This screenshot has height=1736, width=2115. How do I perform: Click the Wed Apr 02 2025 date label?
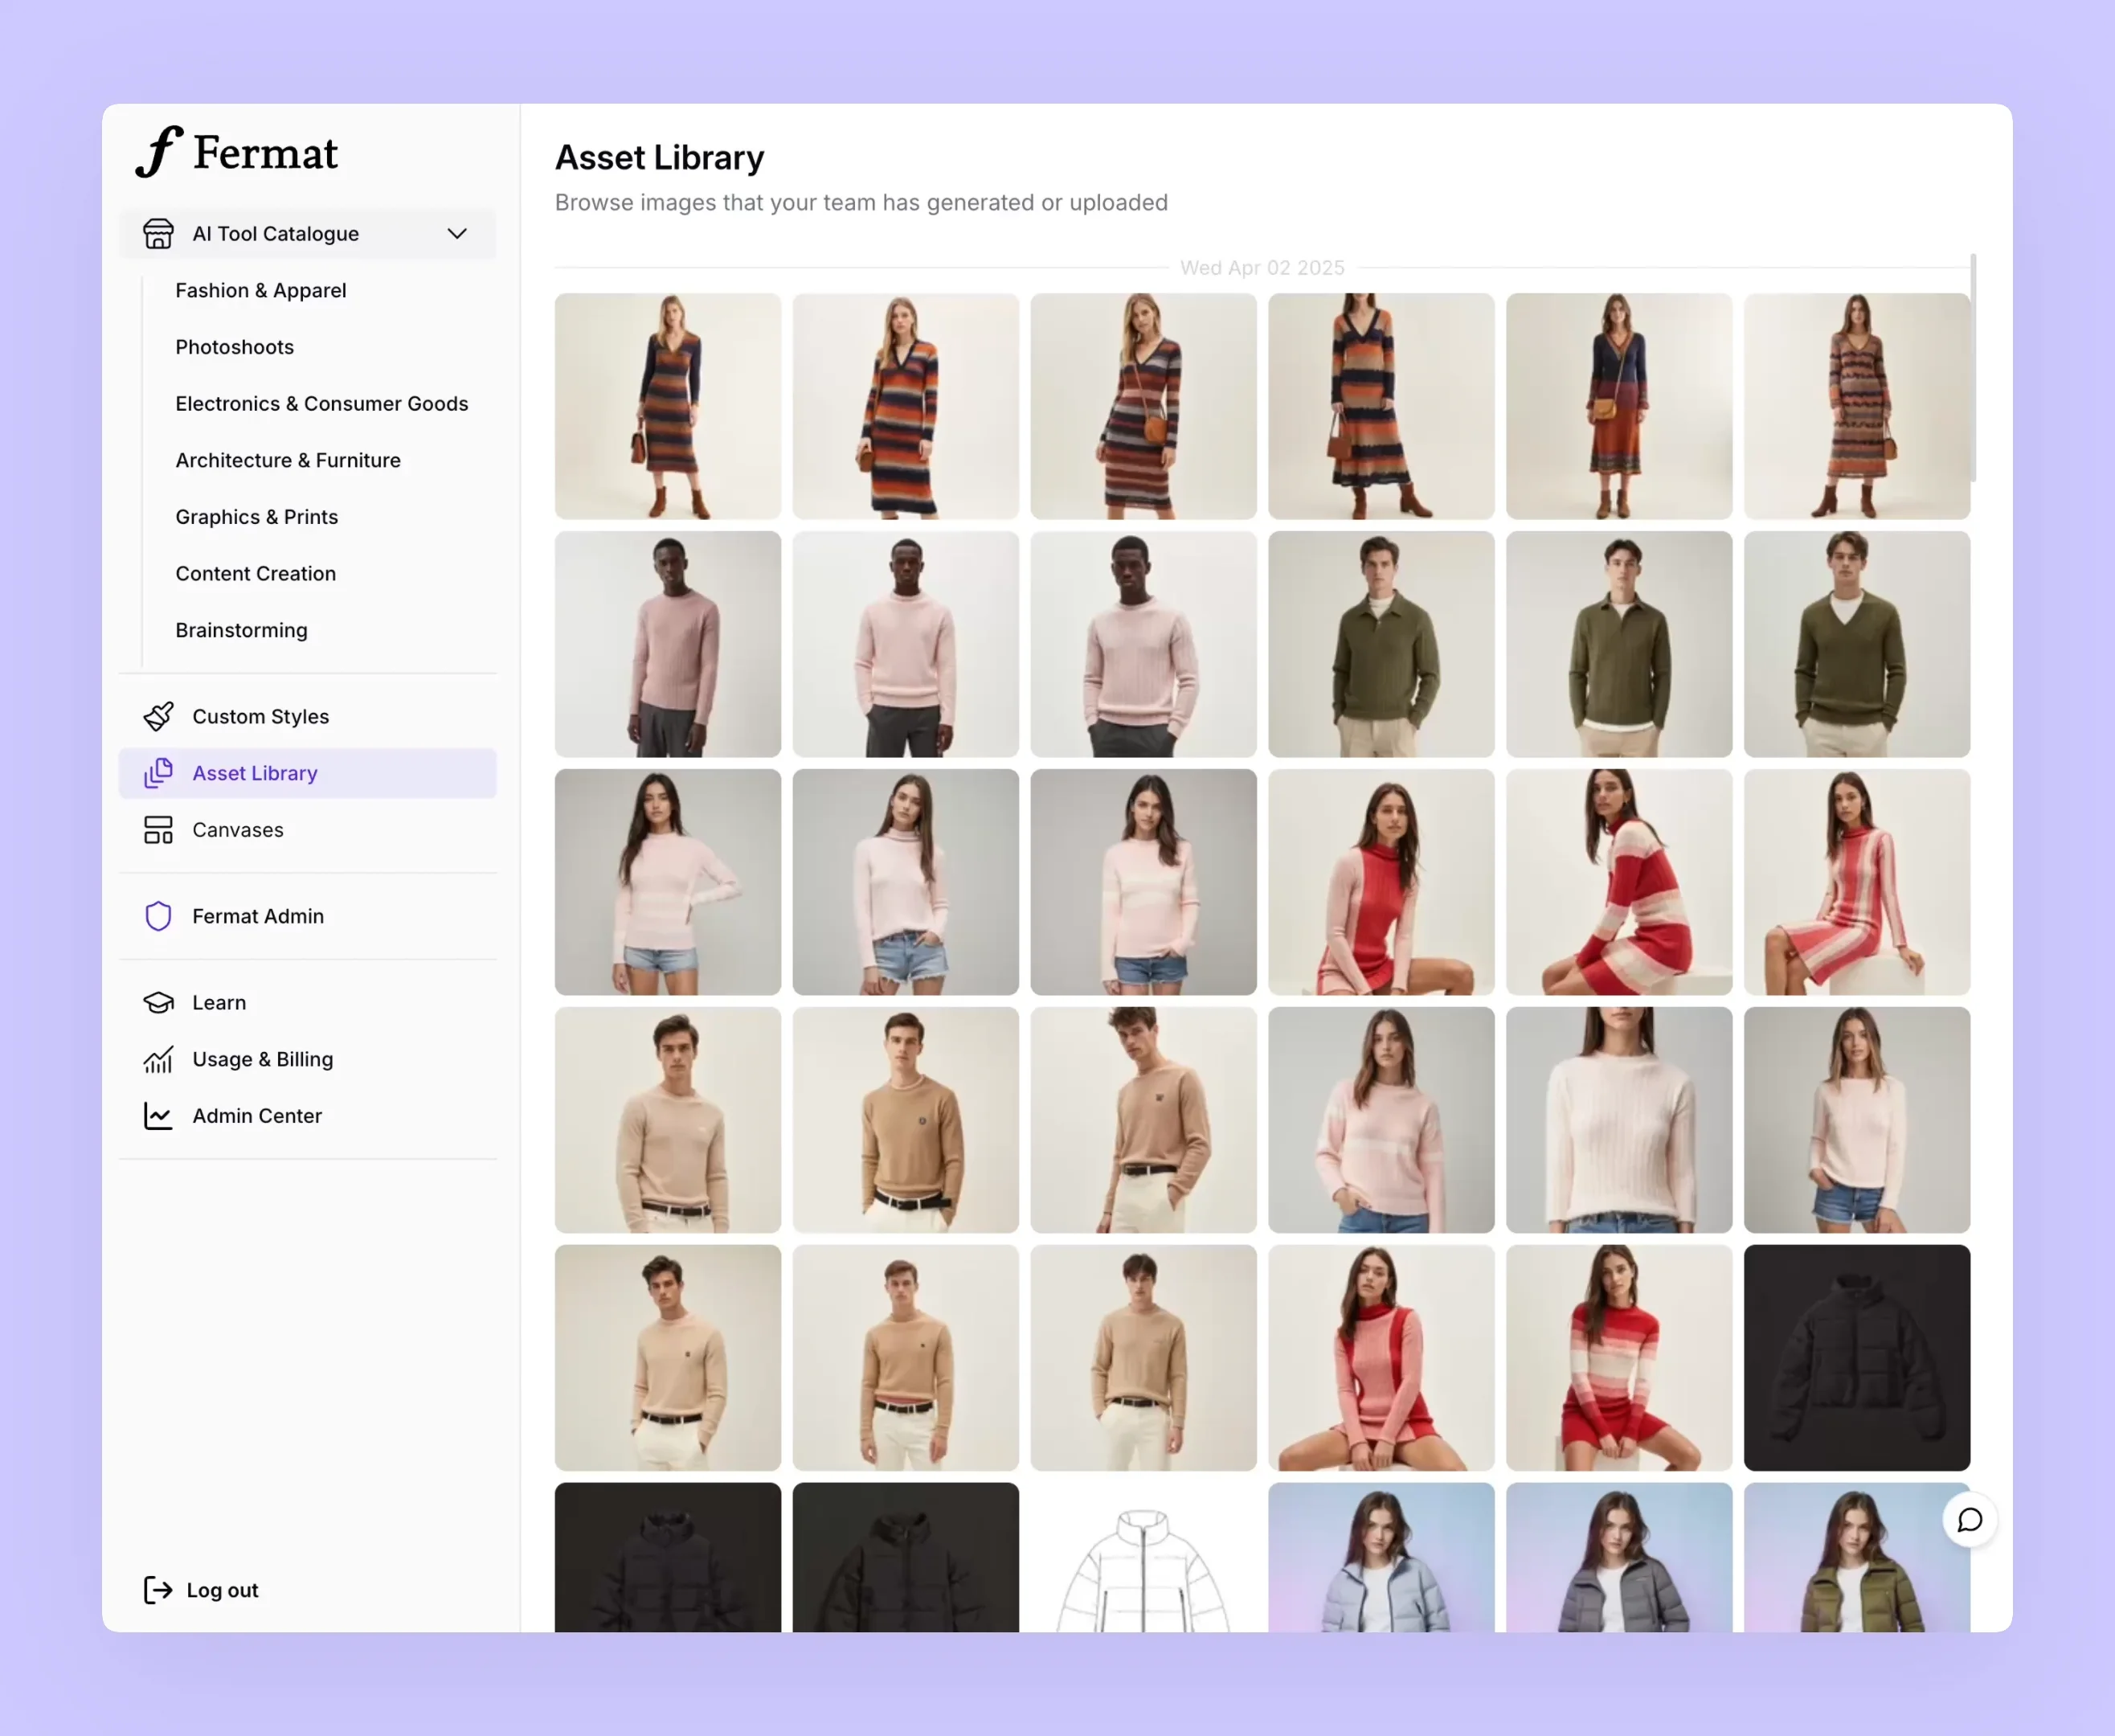pos(1262,268)
